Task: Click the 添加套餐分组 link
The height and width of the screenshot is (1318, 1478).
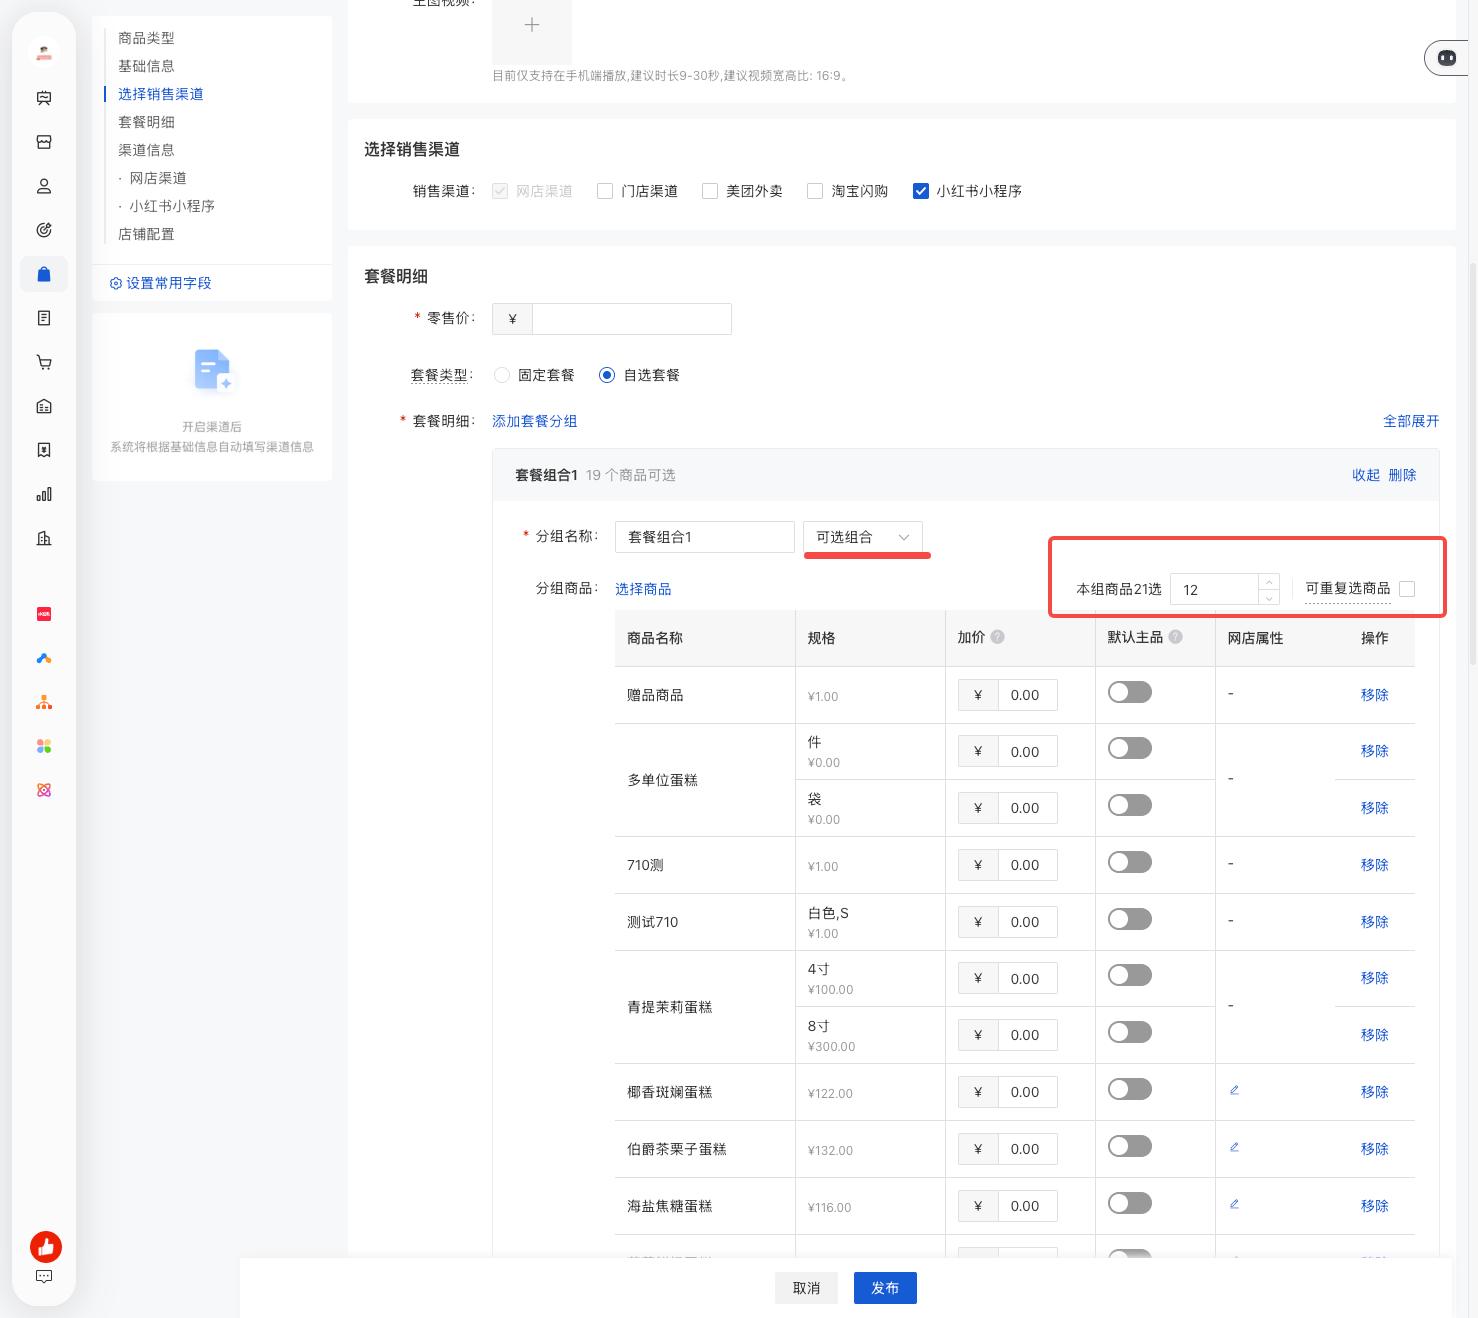Action: click(534, 421)
